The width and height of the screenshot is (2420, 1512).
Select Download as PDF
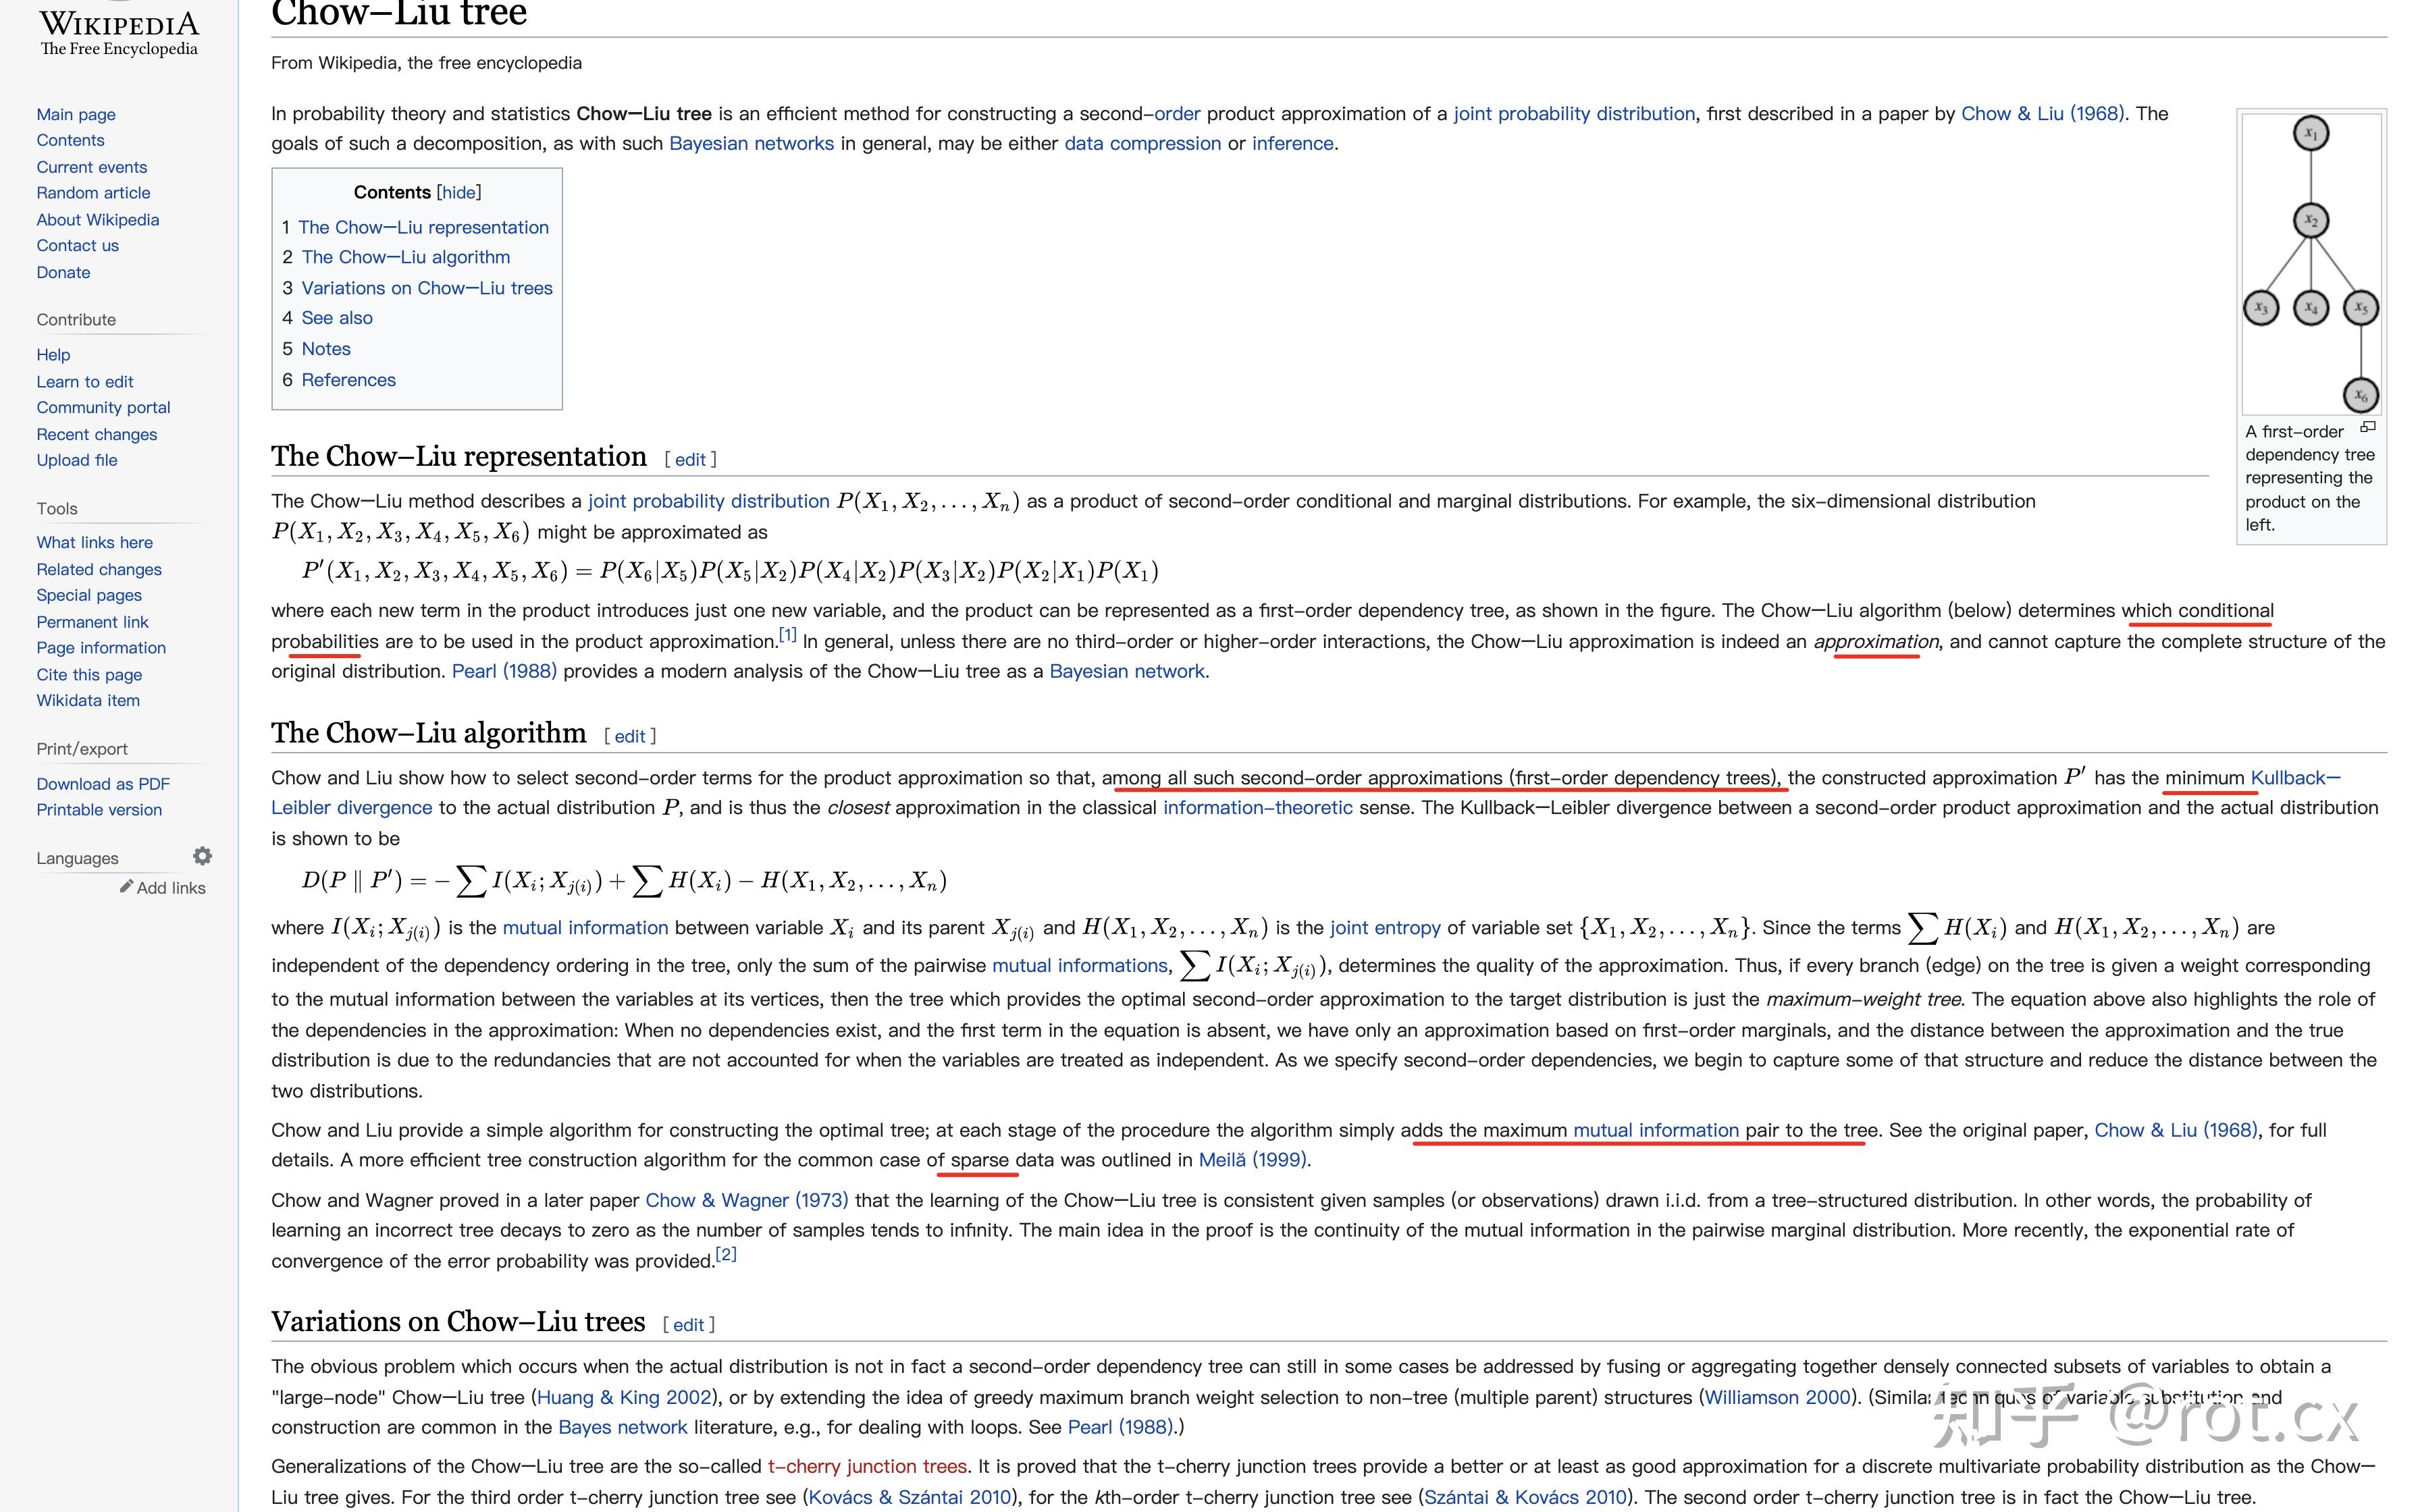coord(103,784)
